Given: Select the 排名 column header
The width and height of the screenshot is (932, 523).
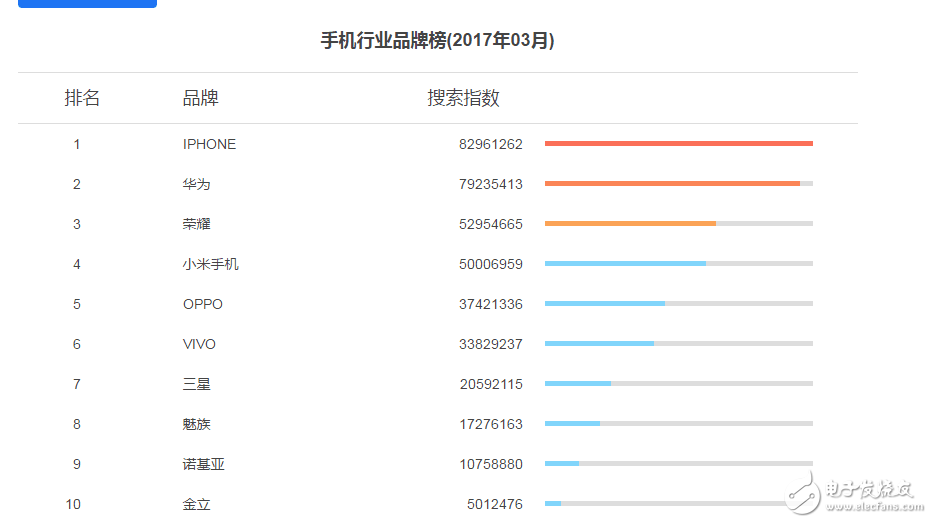Looking at the screenshot, I should (82, 97).
